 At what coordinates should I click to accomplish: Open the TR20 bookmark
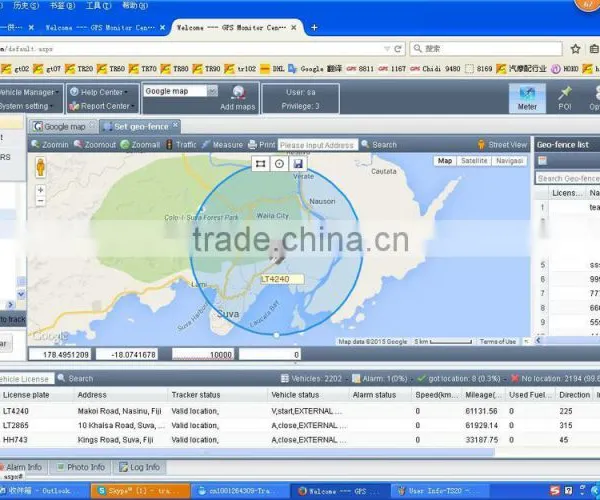pos(80,69)
